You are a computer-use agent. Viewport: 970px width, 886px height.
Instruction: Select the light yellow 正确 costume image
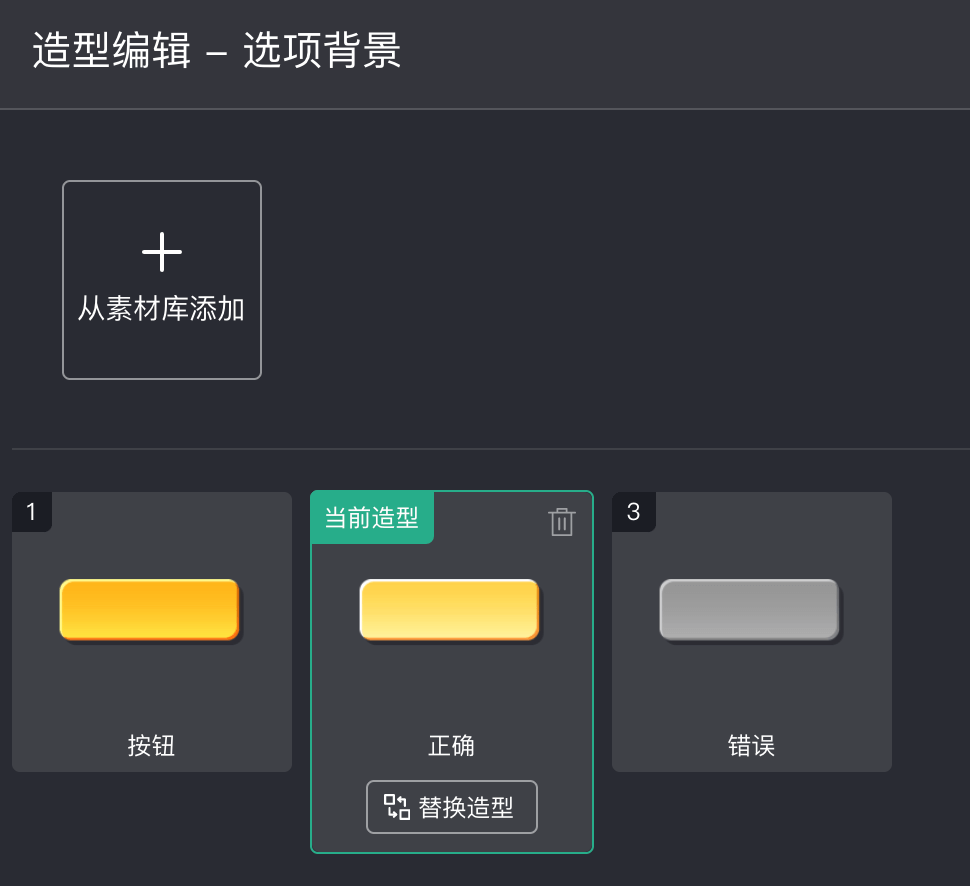(x=450, y=609)
